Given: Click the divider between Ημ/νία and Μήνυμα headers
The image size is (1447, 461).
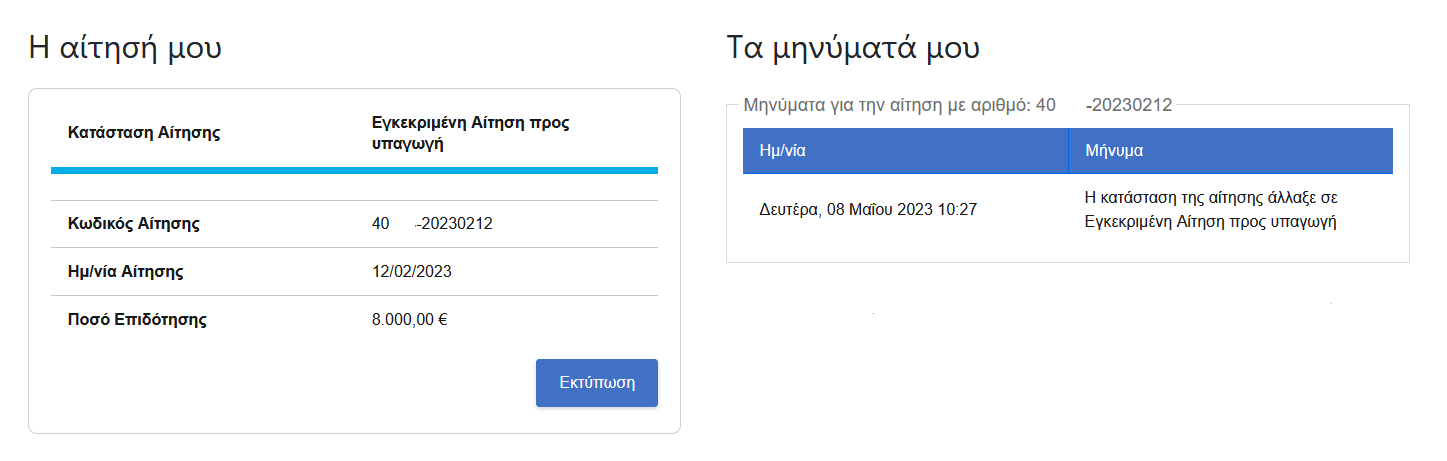Looking at the screenshot, I should [1068, 151].
